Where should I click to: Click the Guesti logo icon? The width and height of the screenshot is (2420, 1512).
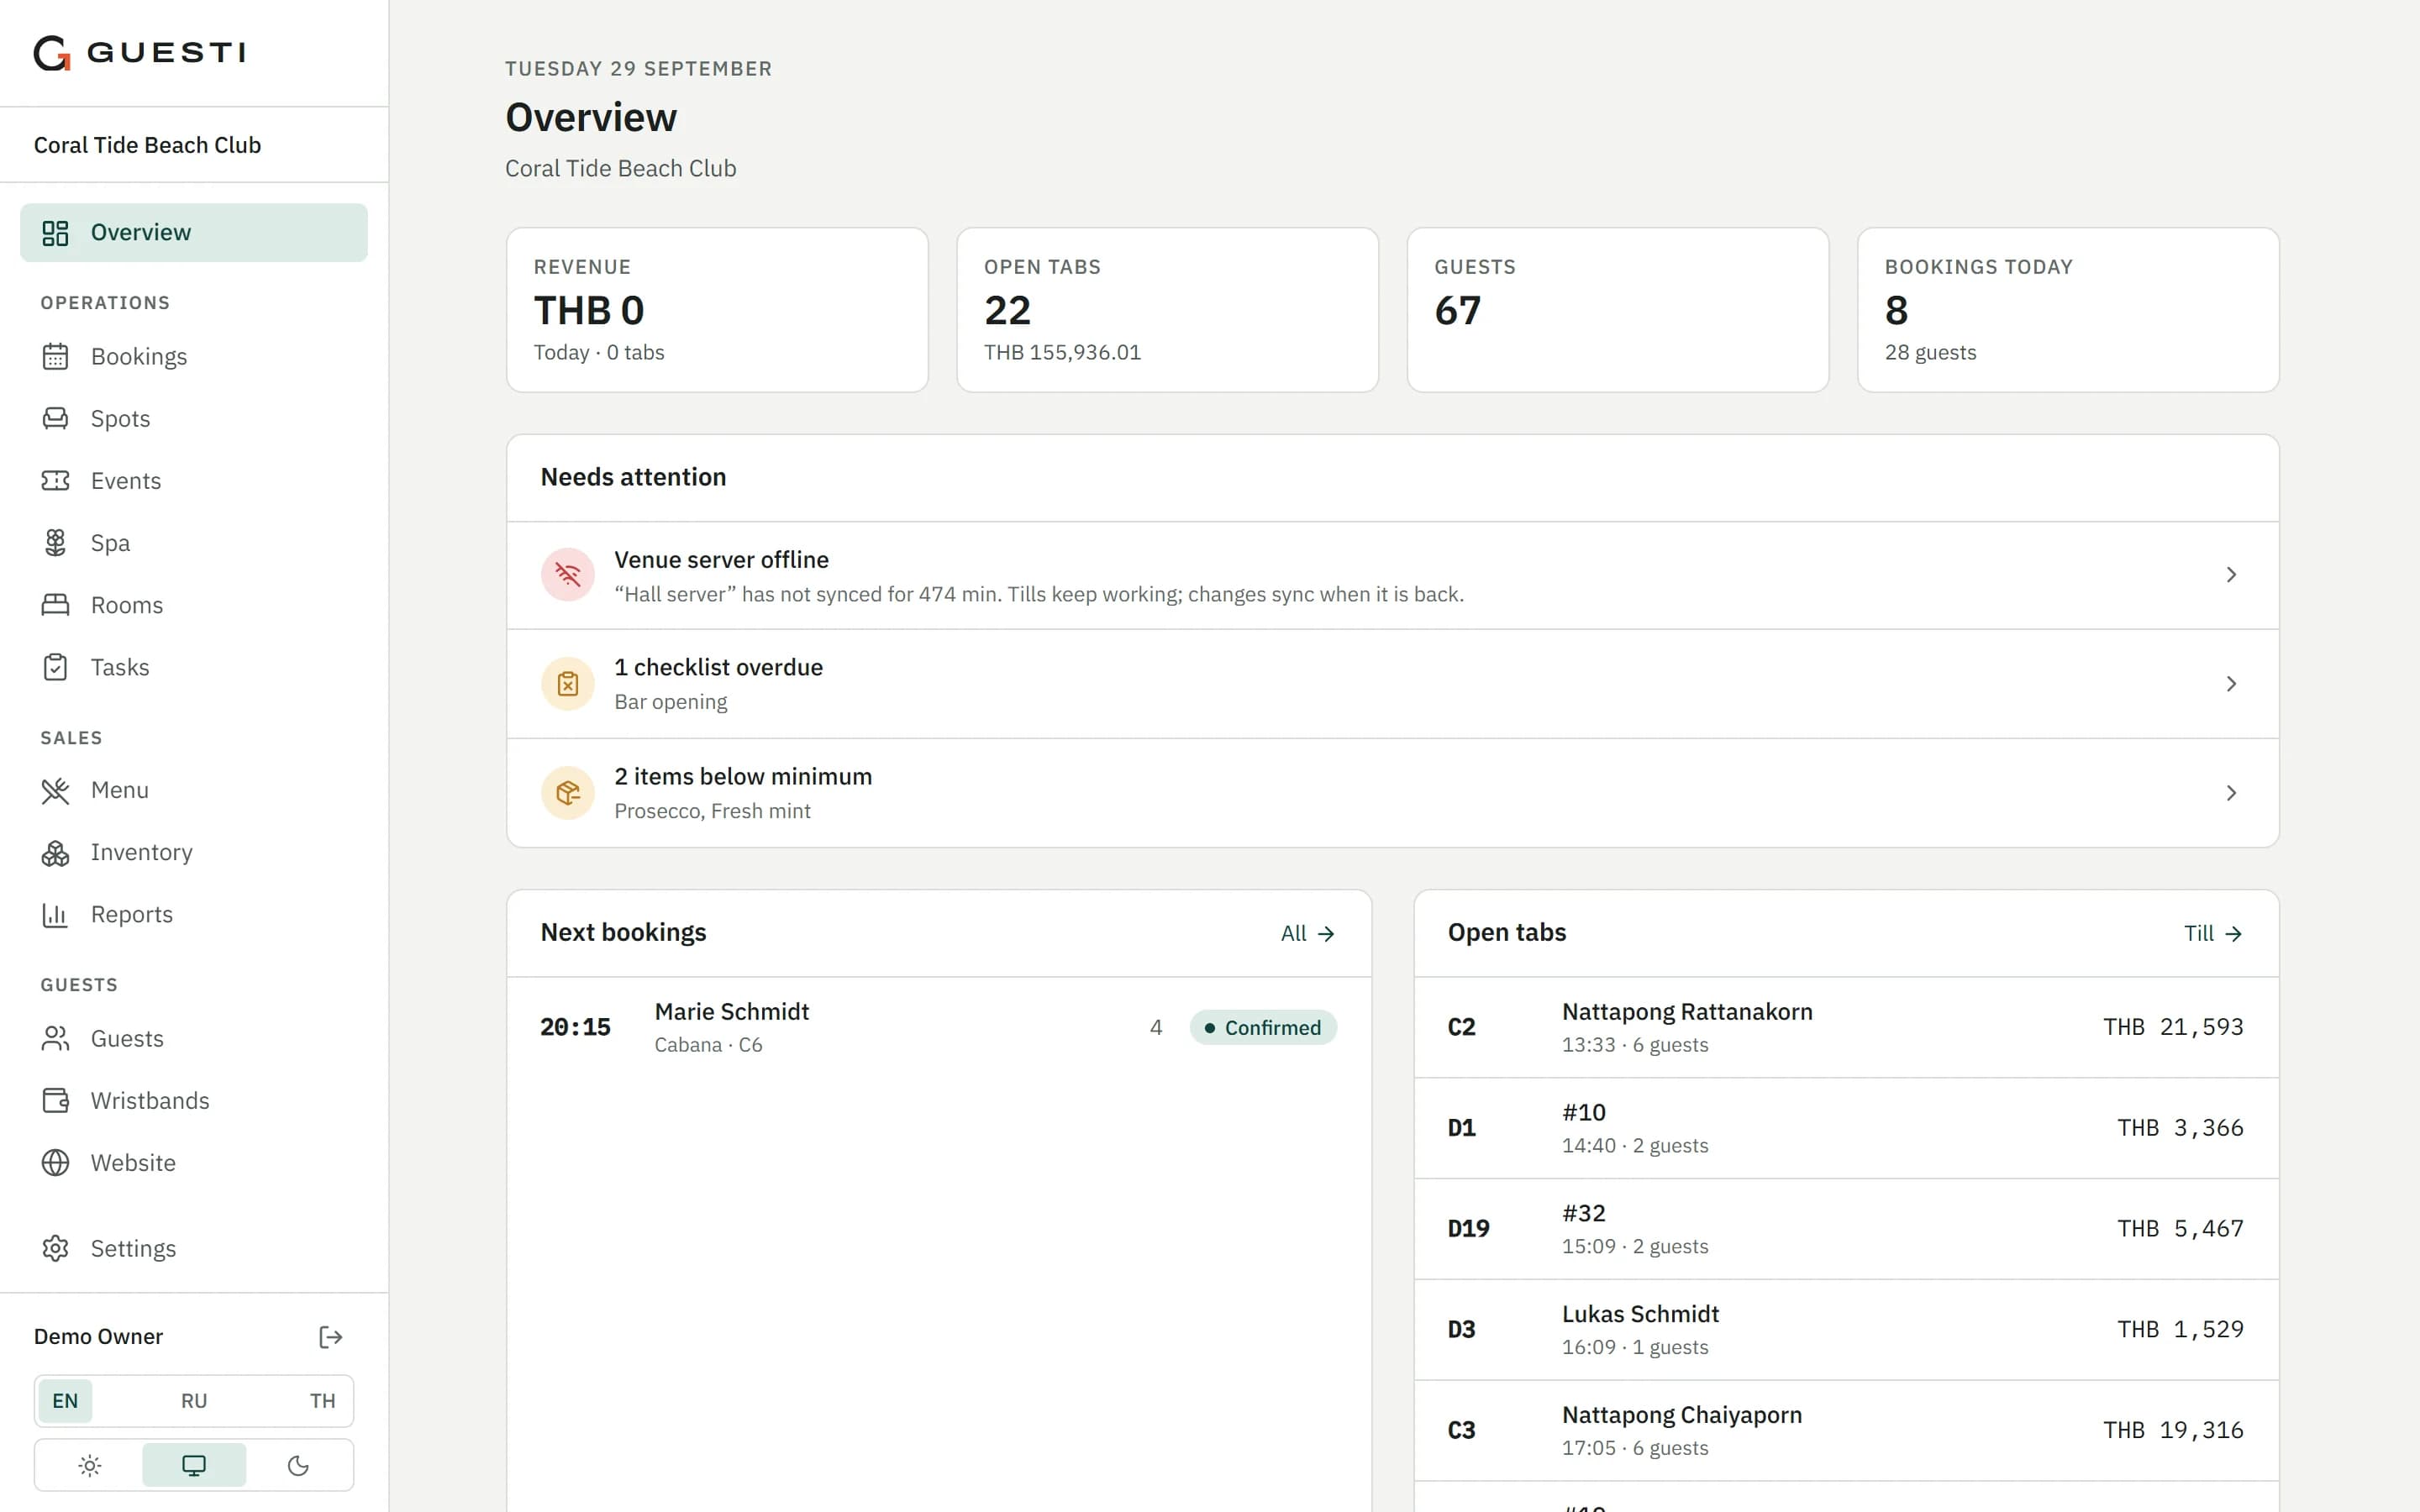(52, 52)
